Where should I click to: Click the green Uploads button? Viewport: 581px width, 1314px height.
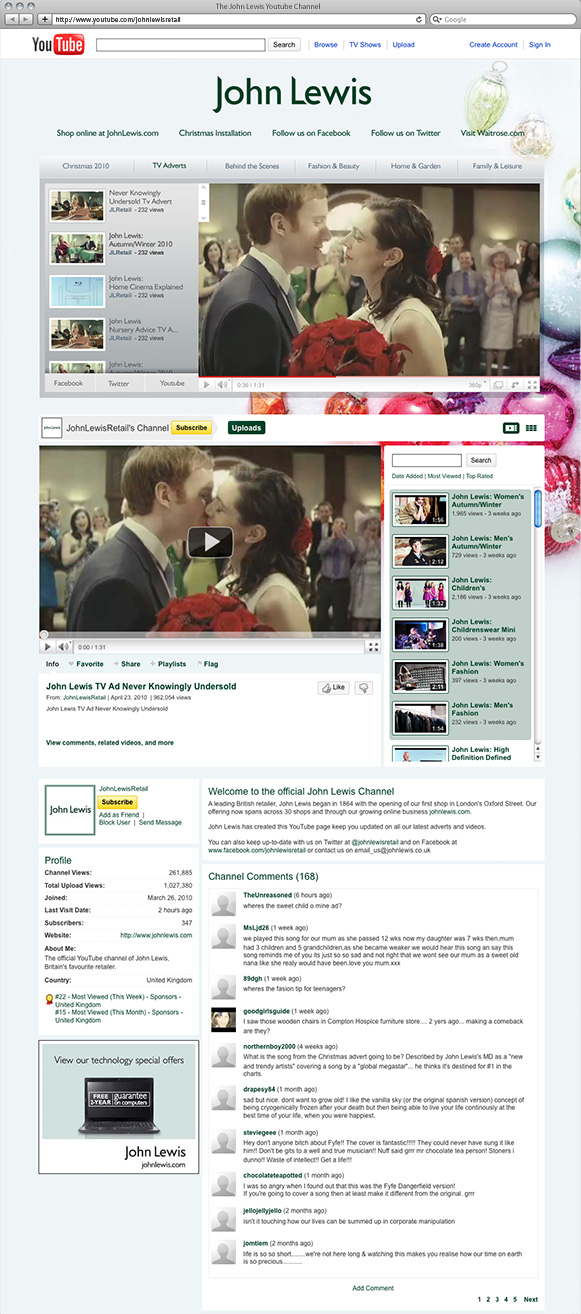(x=246, y=428)
